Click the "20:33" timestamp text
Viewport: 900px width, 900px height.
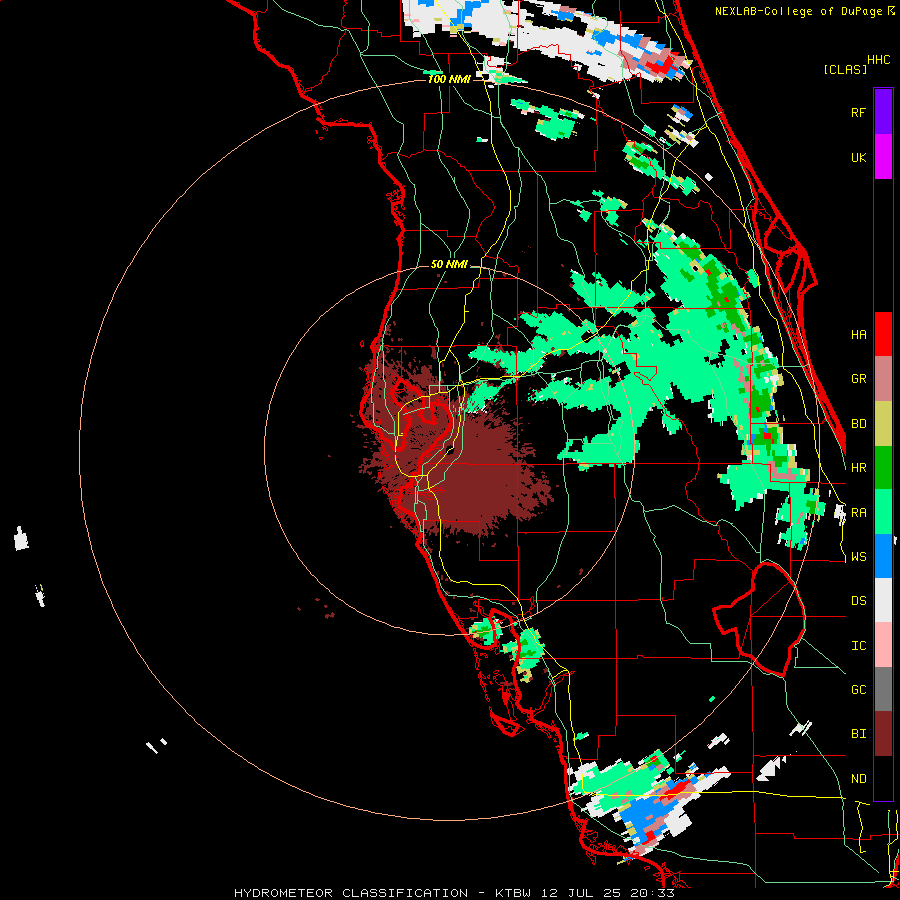coord(655,893)
